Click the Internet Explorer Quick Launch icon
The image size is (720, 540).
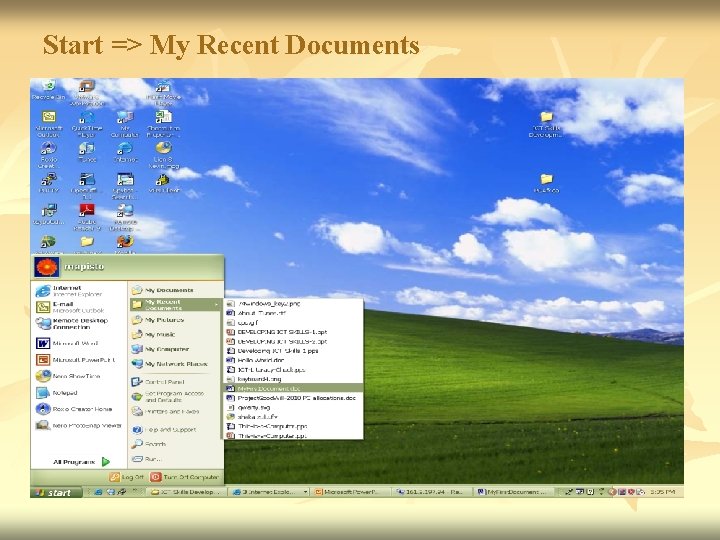point(98,492)
